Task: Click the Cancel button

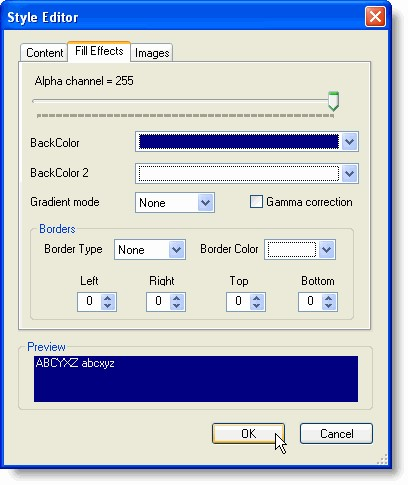Action: (336, 433)
